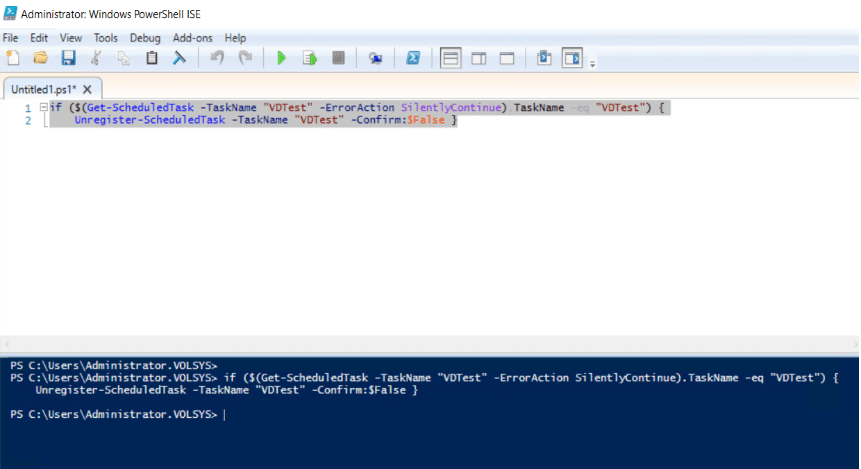Image resolution: width=861 pixels, height=469 pixels.
Task: Run Selection toolbar icon
Action: [310, 58]
